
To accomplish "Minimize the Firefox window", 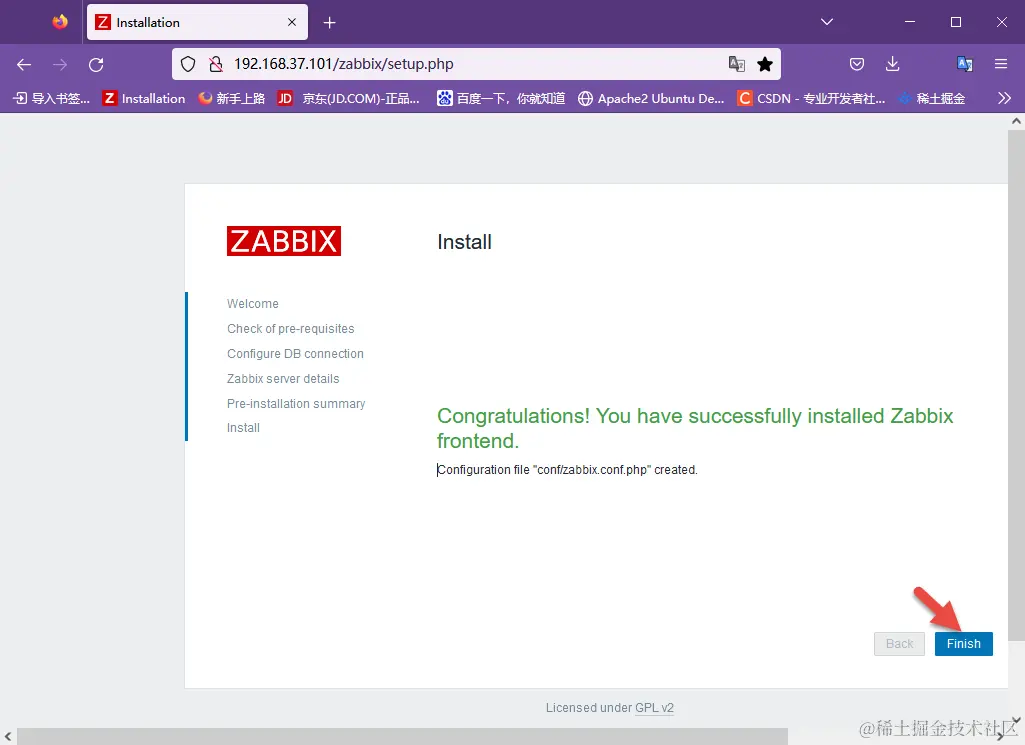I will click(910, 22).
